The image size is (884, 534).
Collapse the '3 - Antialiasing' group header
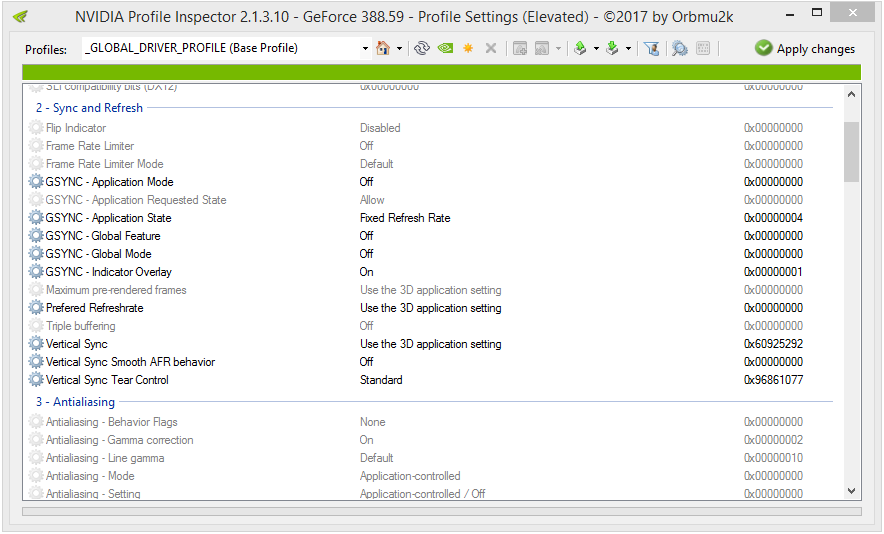click(x=76, y=402)
